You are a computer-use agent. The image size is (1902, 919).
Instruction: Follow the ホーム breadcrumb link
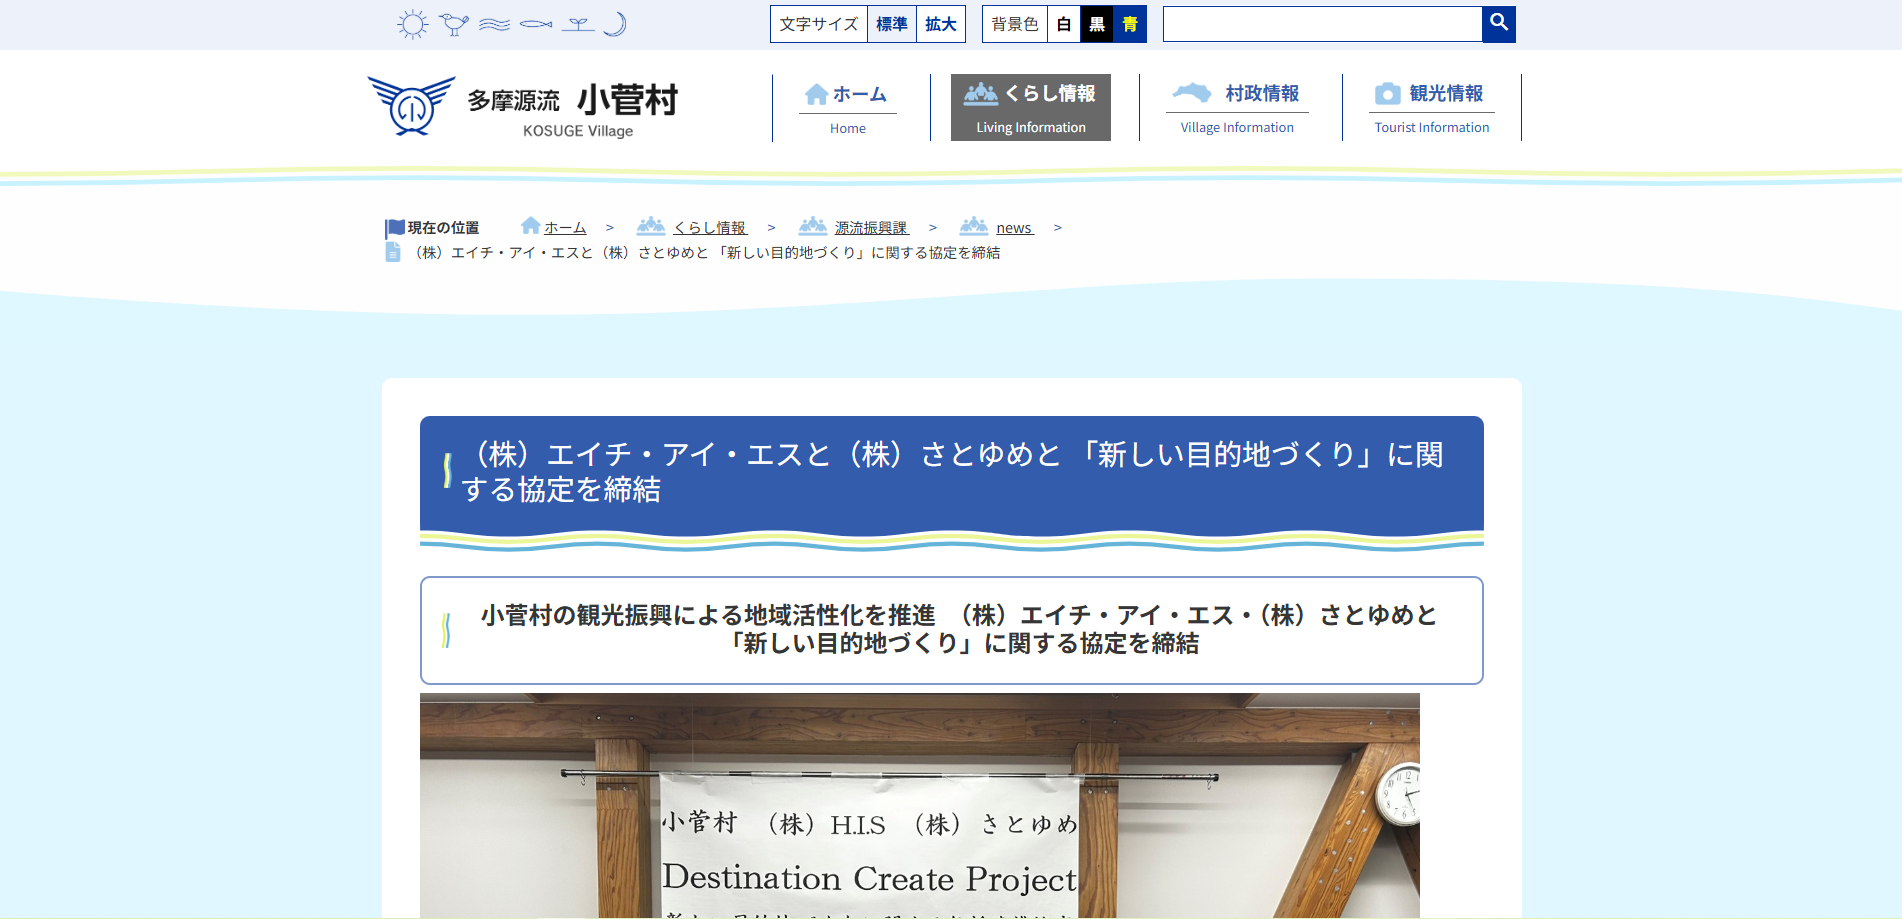tap(565, 228)
